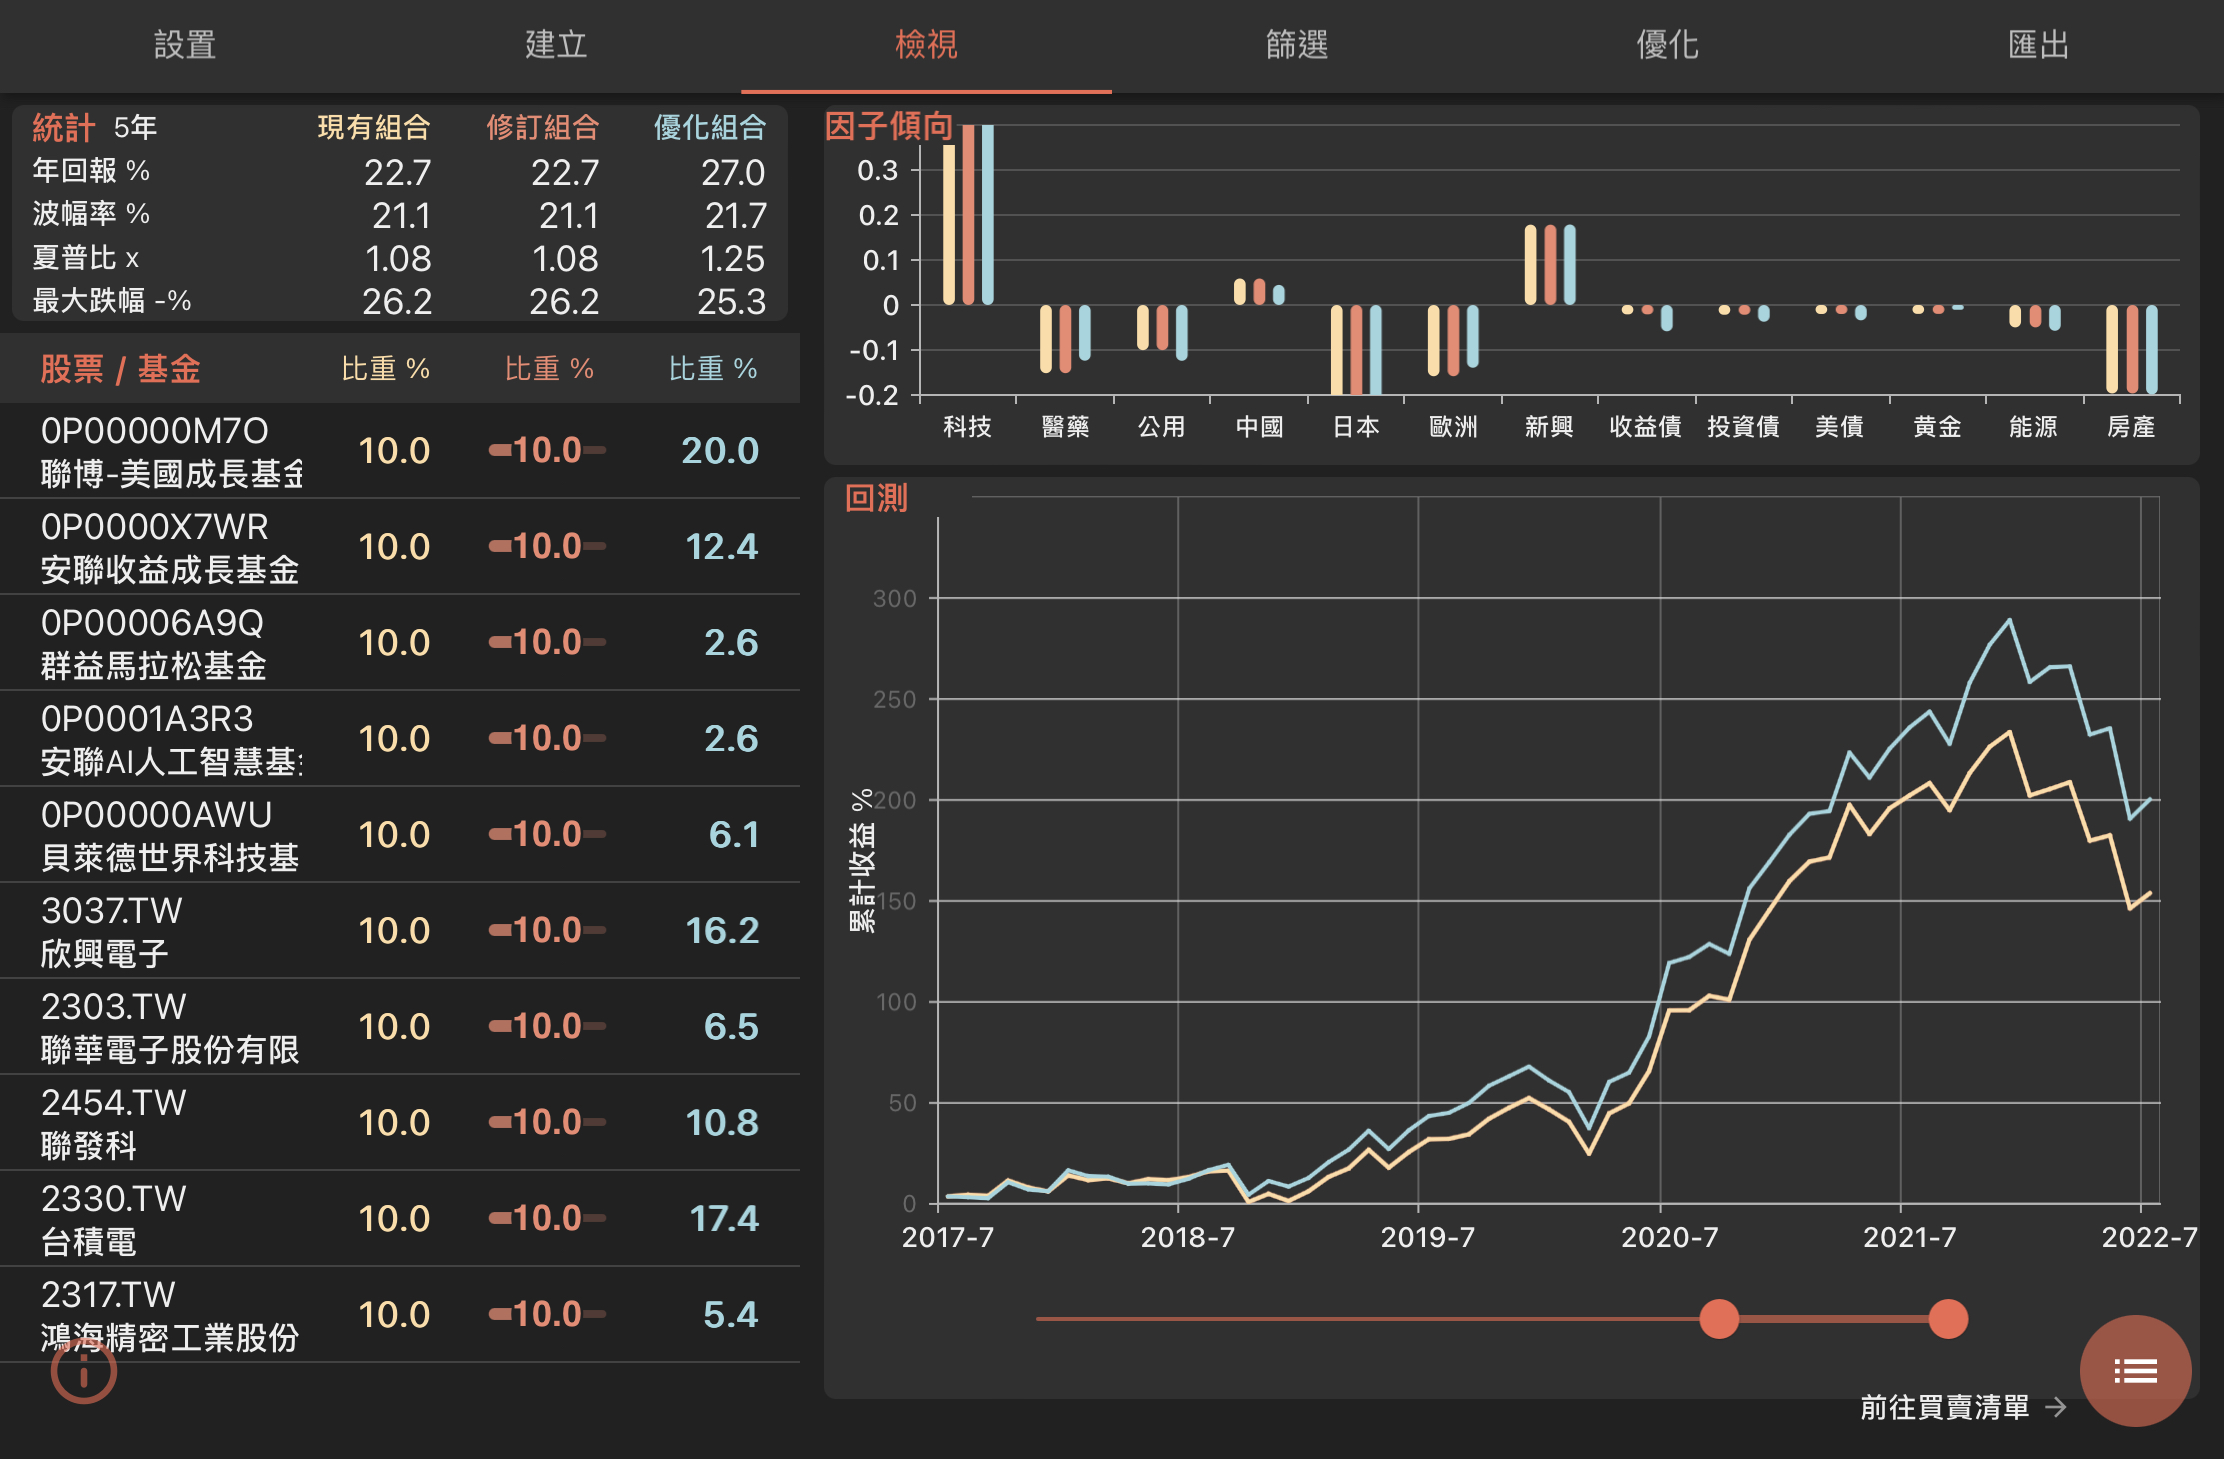Click the 科技 factor bar group
This screenshot has height=1459, width=2224.
click(x=967, y=215)
